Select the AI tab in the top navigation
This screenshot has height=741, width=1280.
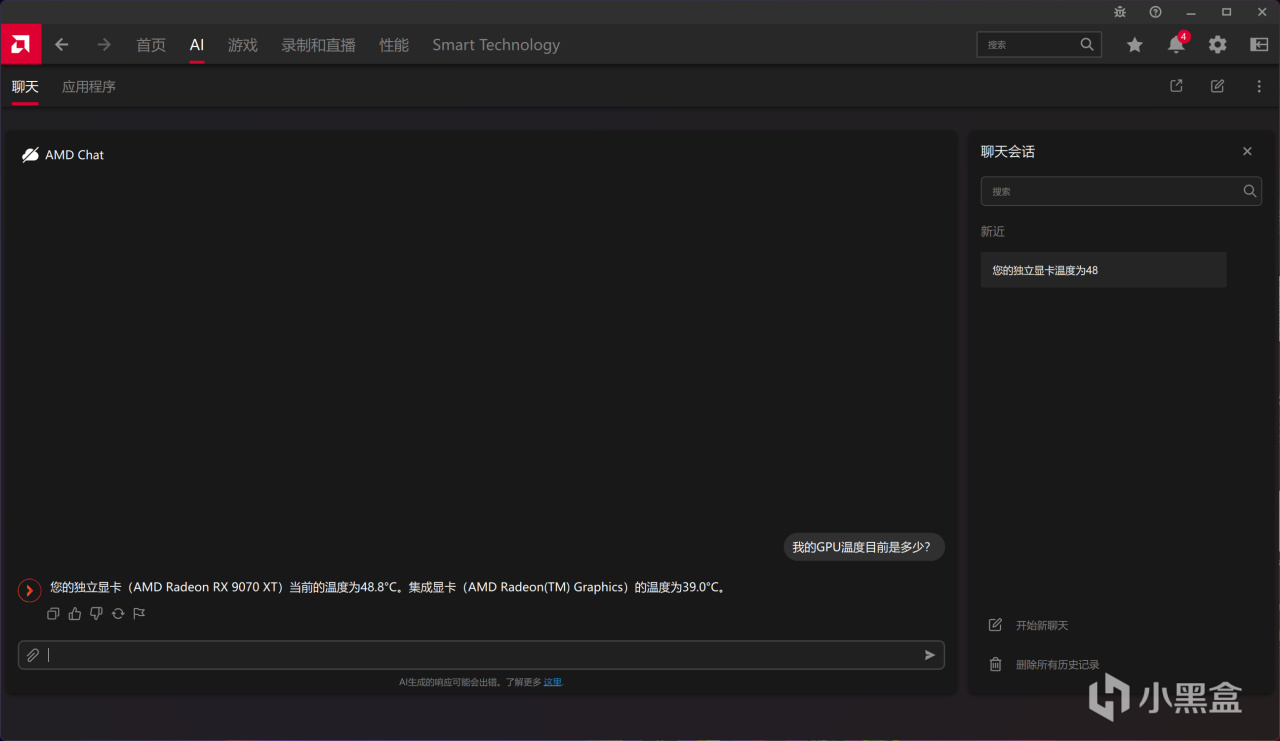click(197, 45)
